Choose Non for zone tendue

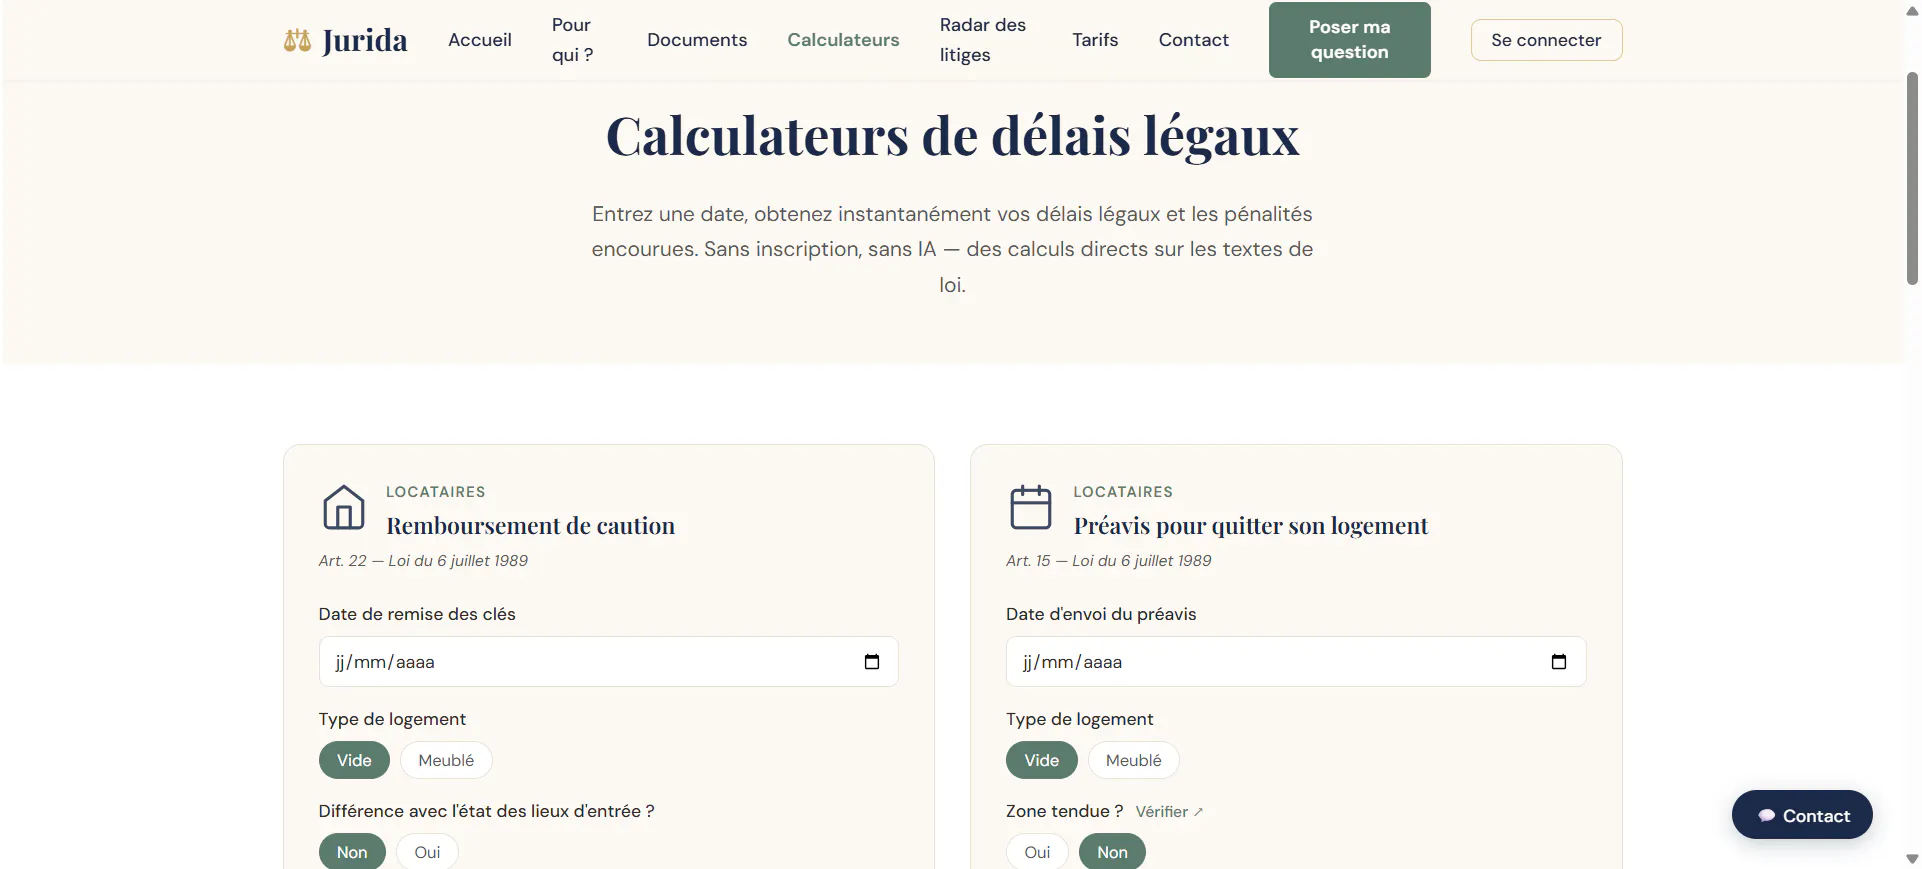[x=1112, y=852]
